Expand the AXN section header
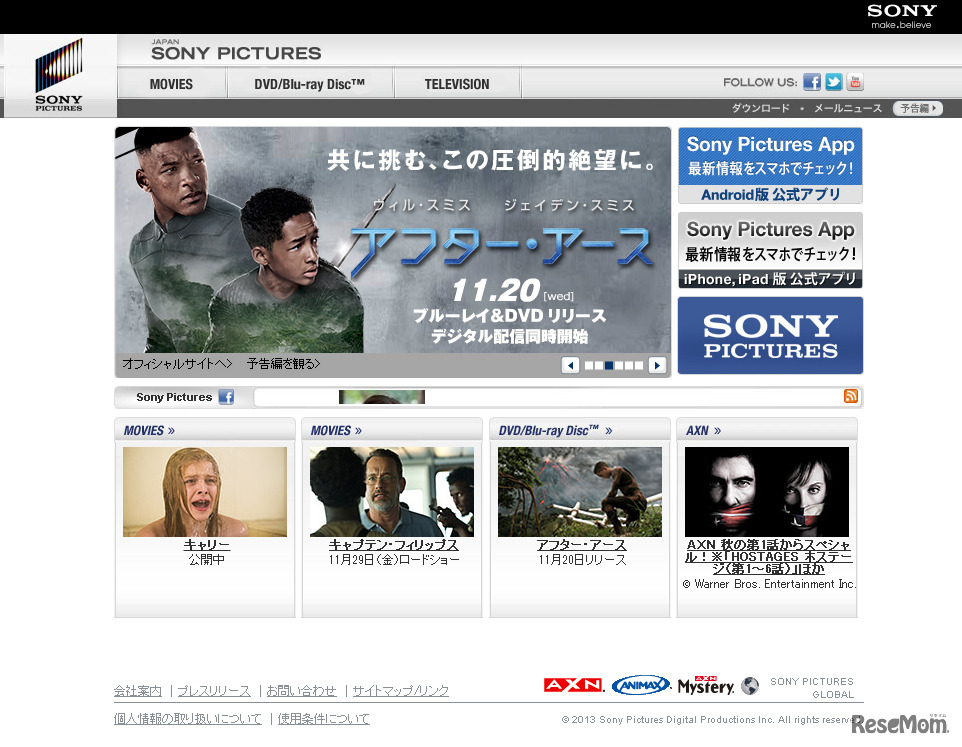The image size is (962, 747). [x=703, y=431]
